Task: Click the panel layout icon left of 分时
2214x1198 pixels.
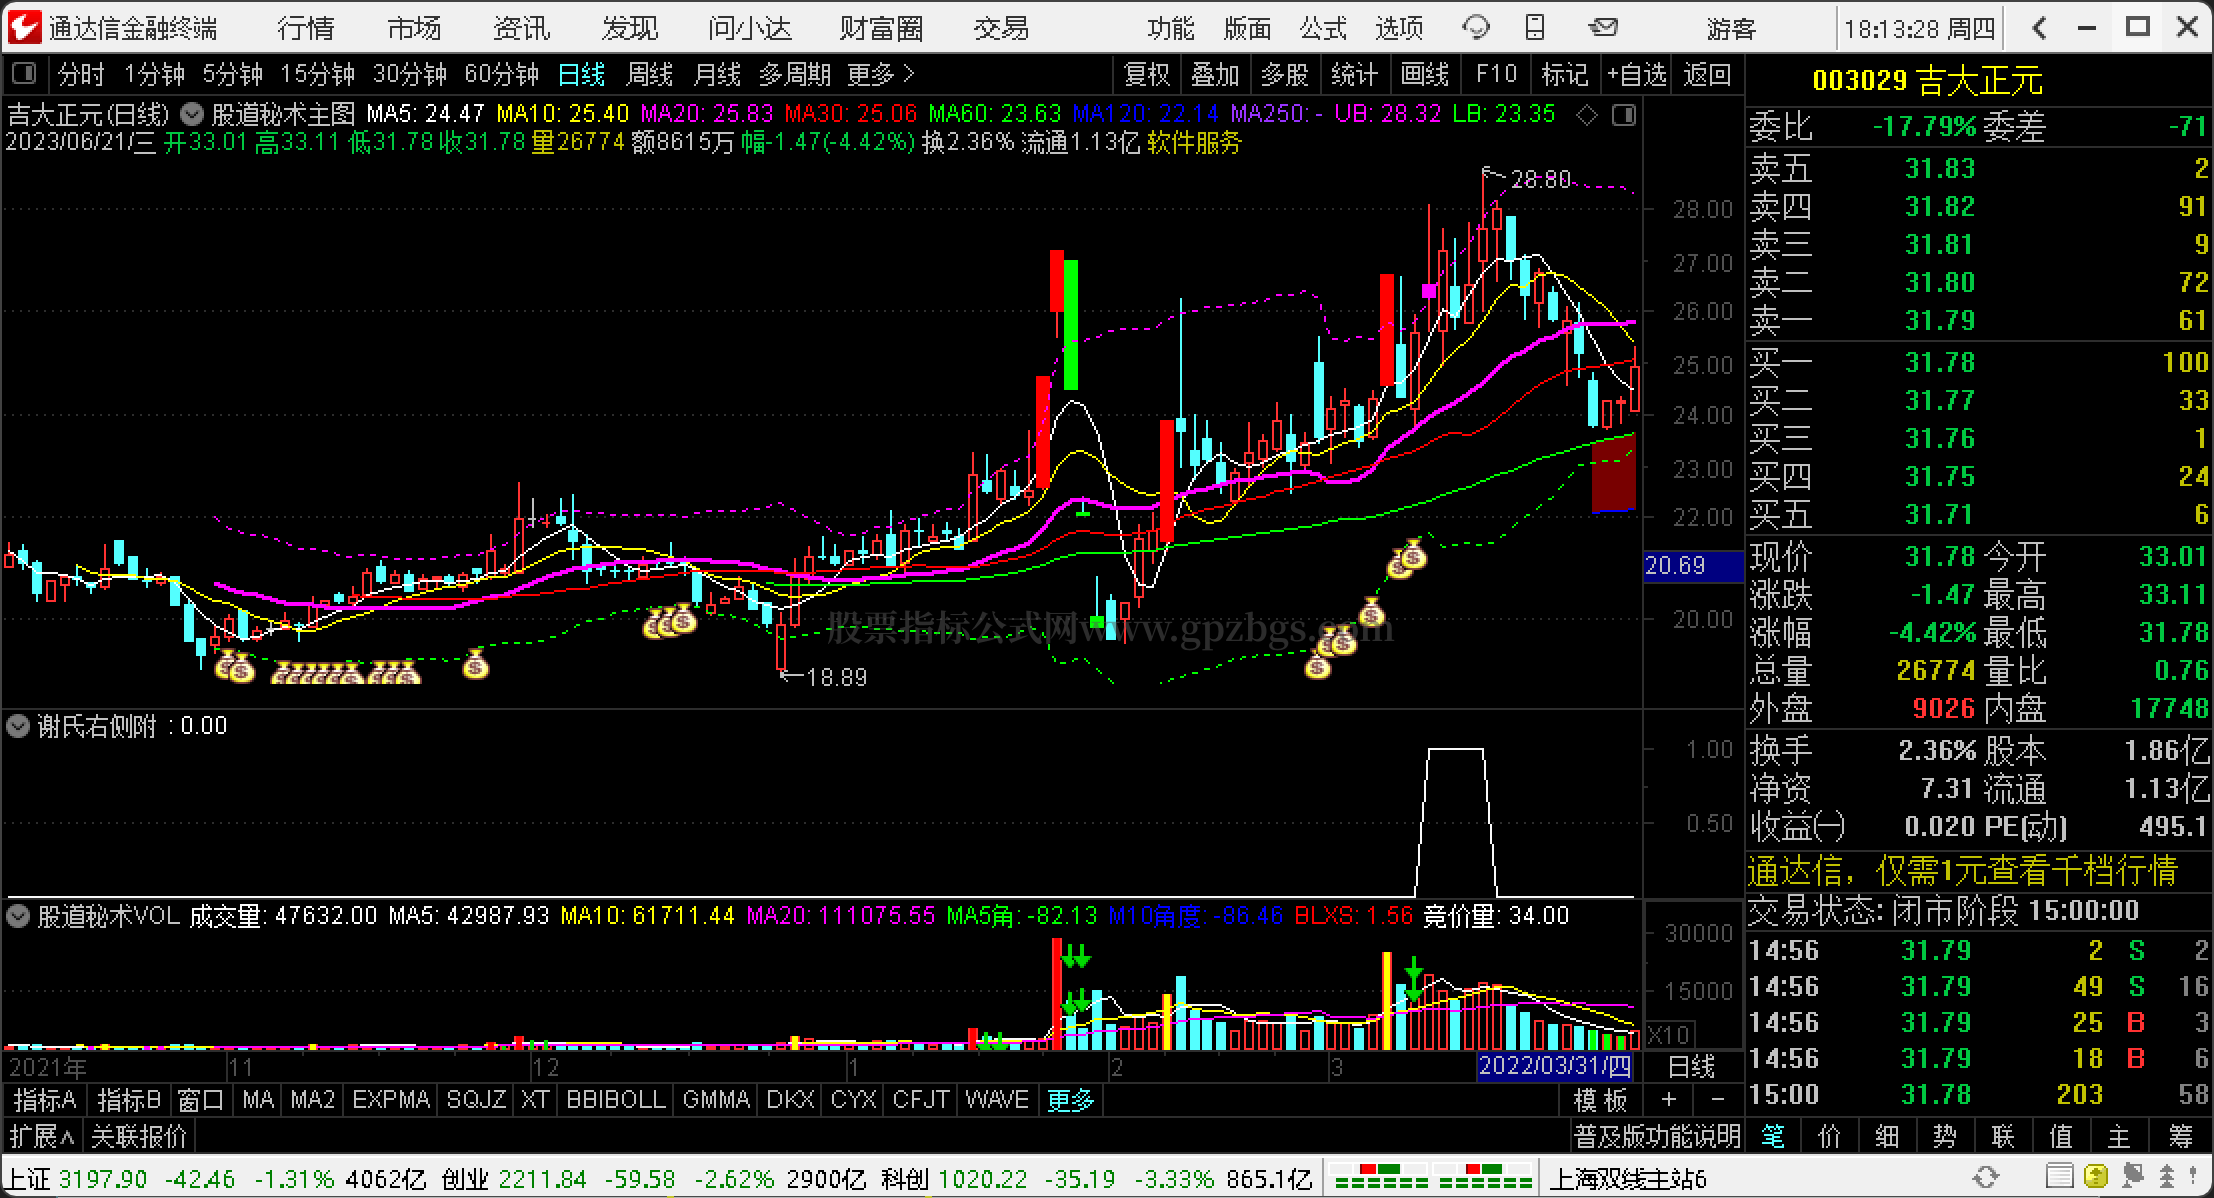Action: [x=22, y=74]
